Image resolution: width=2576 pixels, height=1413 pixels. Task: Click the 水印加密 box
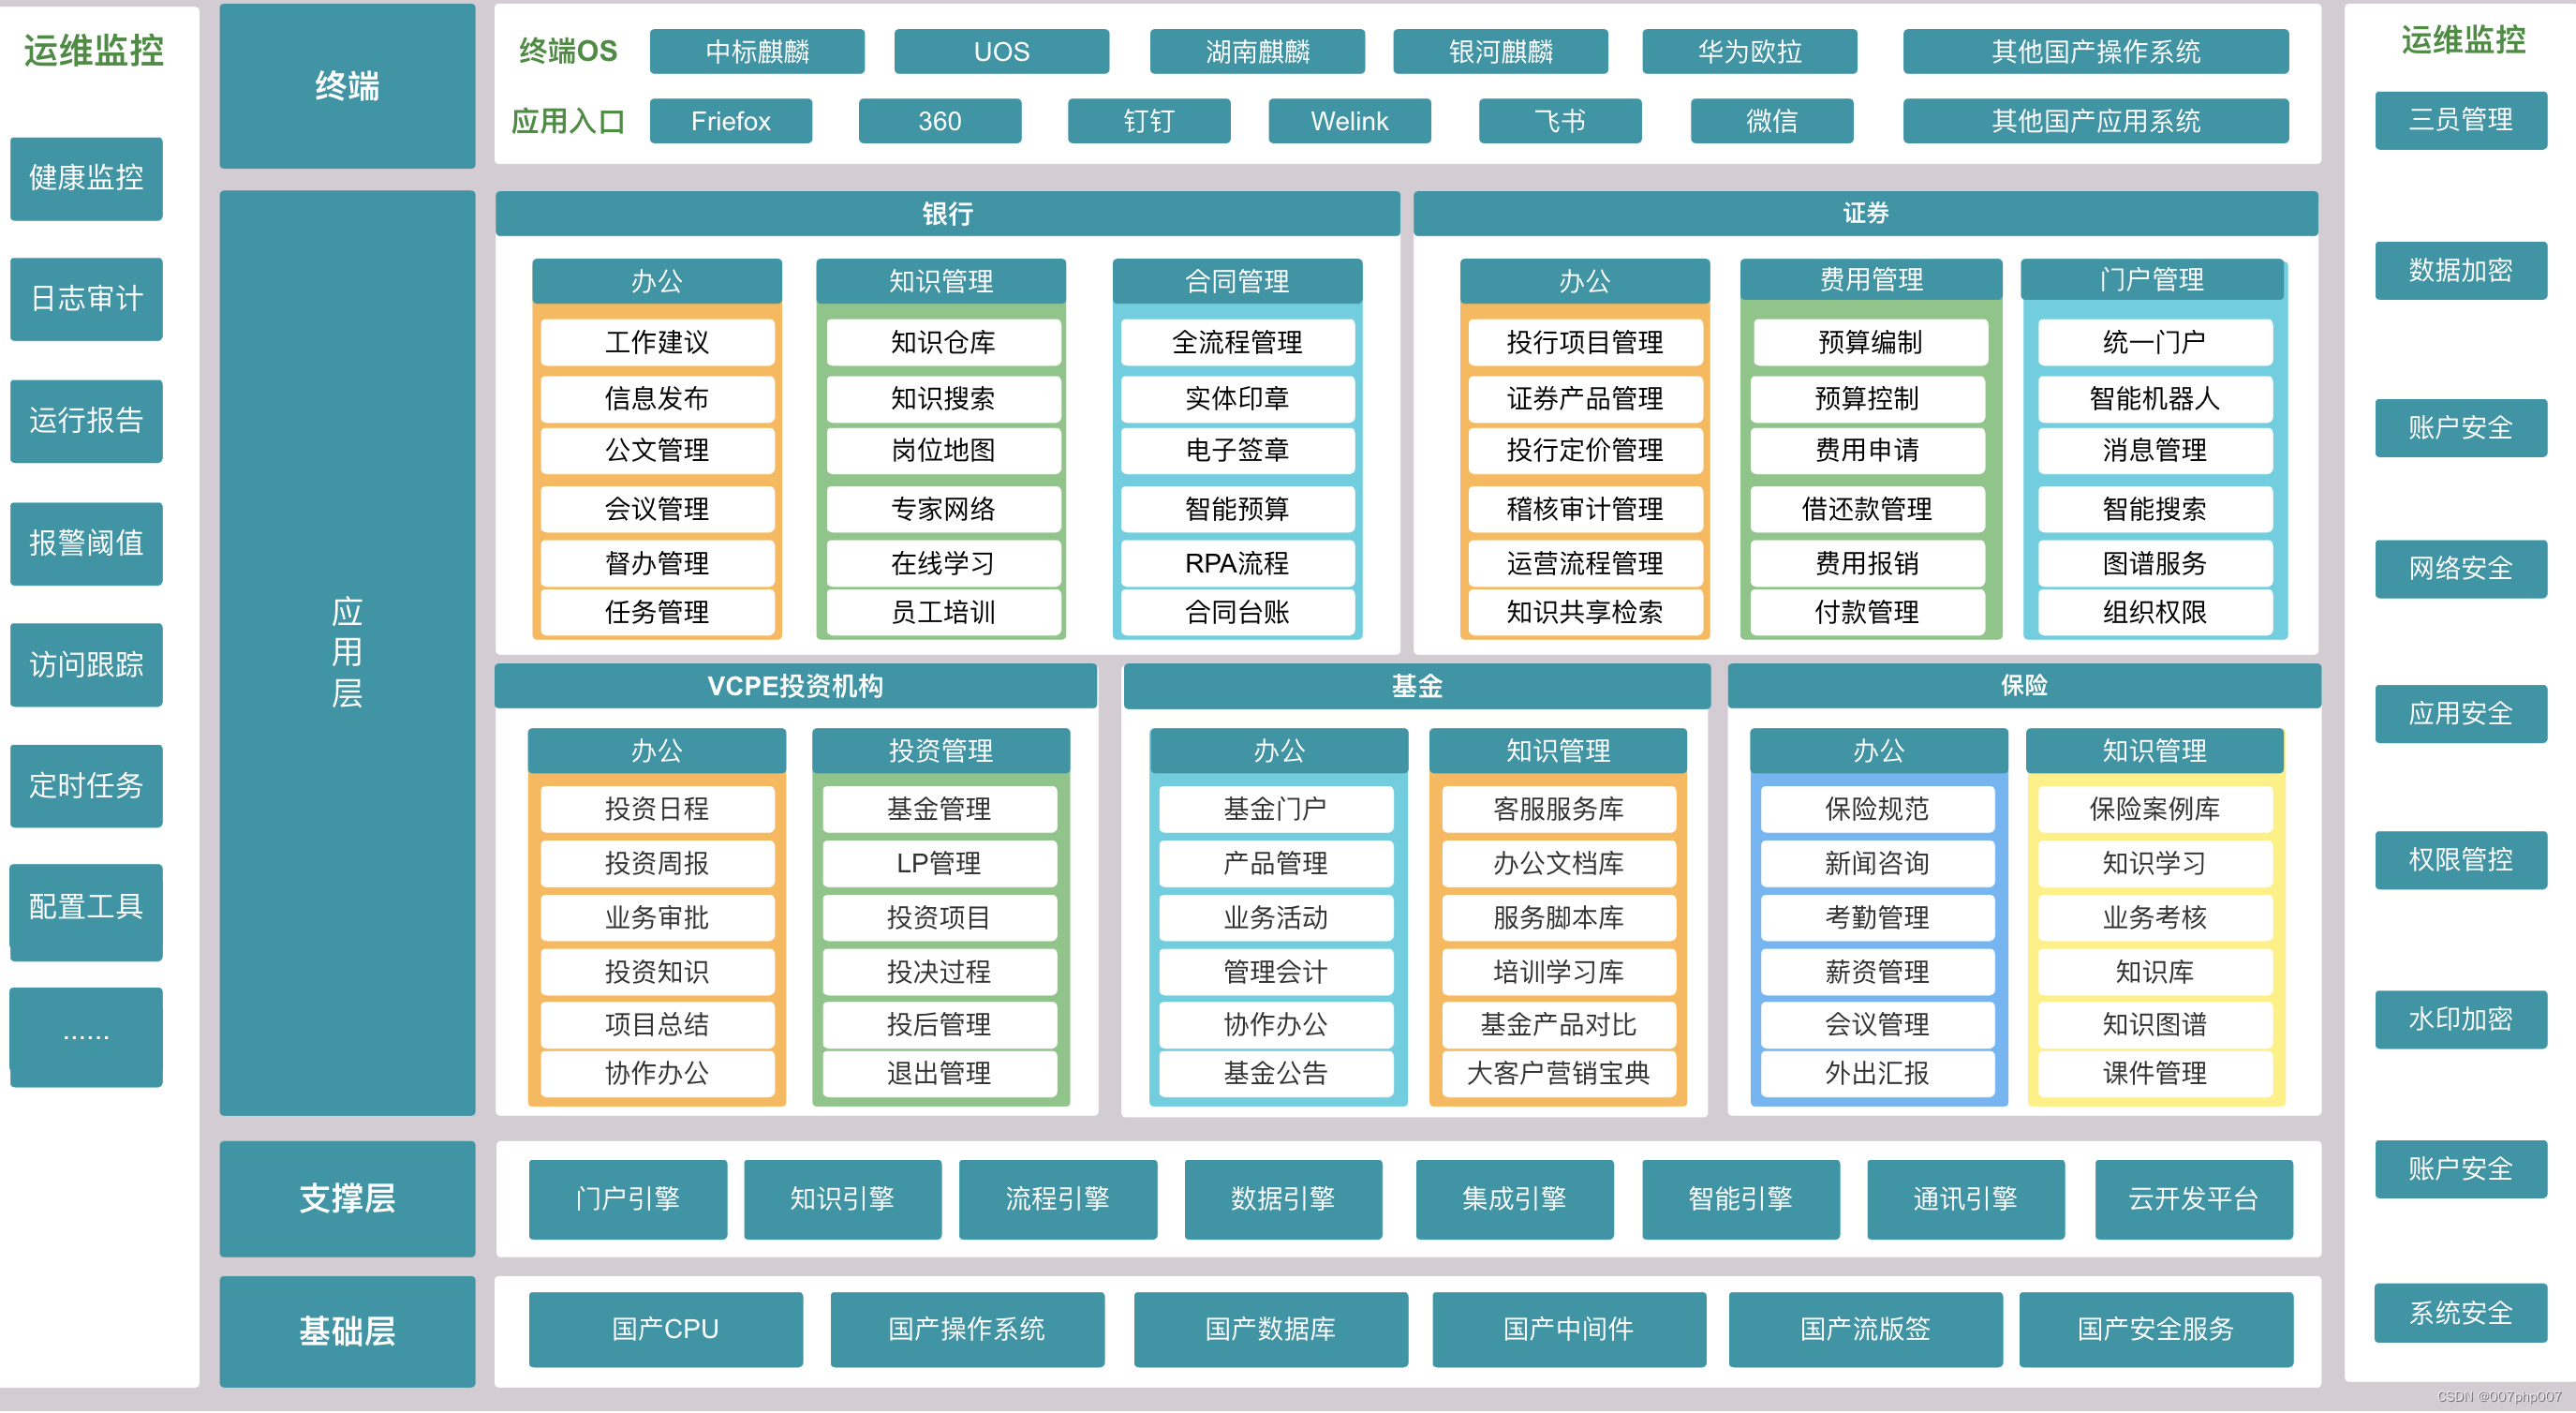click(2460, 1020)
